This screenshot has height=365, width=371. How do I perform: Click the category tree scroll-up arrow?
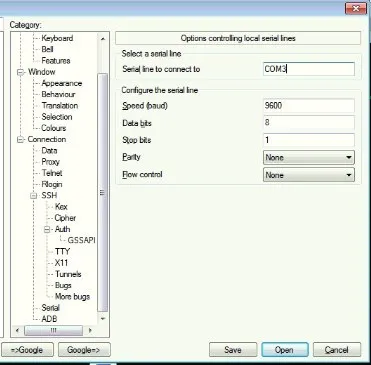coord(103,39)
